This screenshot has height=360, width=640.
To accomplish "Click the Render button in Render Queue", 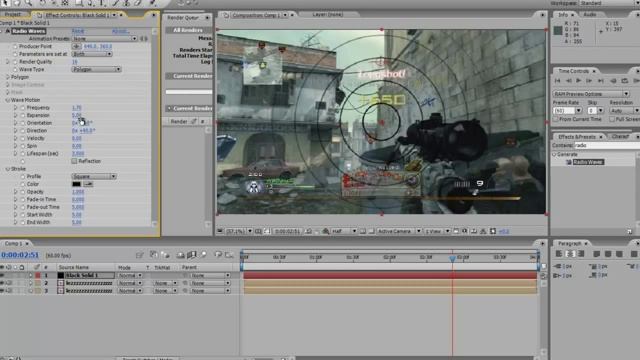I will coord(179,121).
